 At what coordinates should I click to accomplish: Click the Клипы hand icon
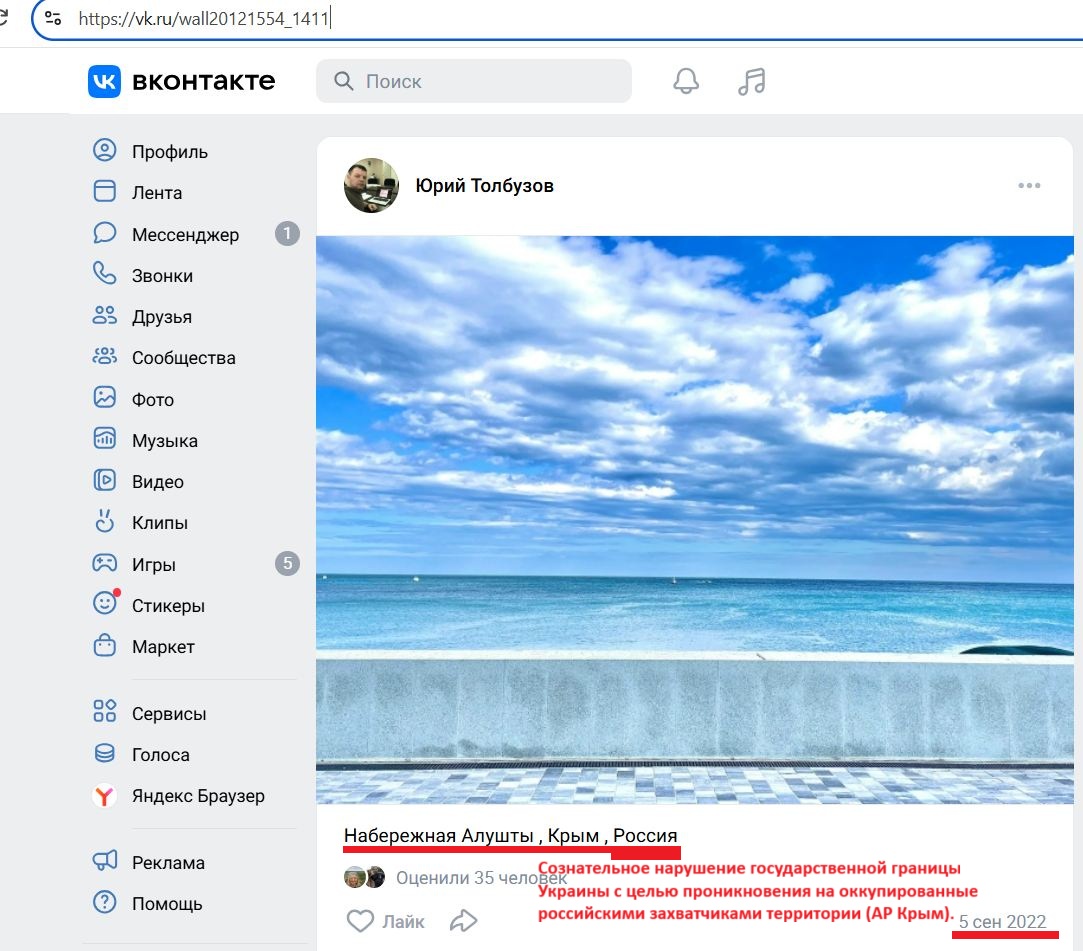pyautogui.click(x=104, y=521)
